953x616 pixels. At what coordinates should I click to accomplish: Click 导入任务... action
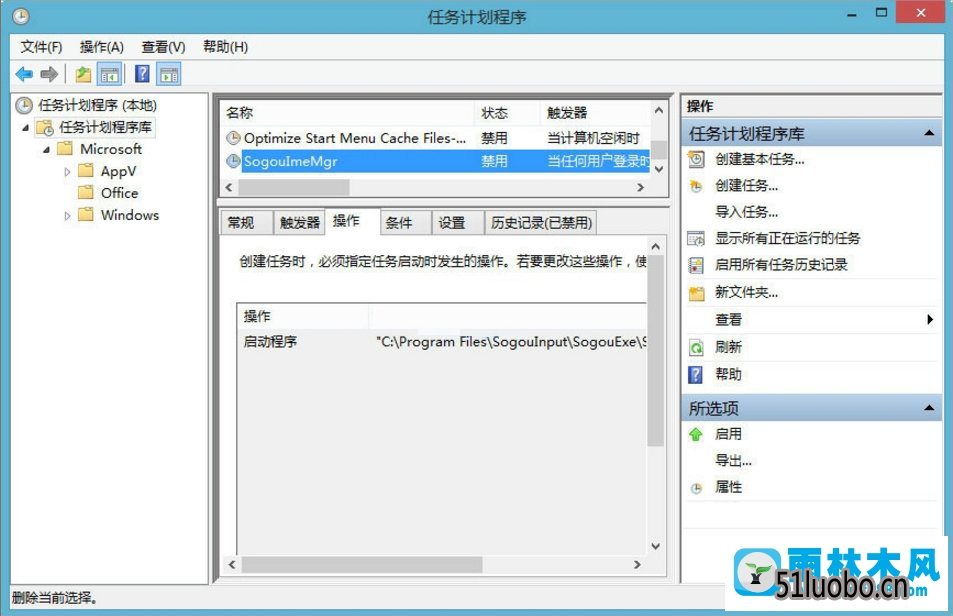[x=746, y=212]
